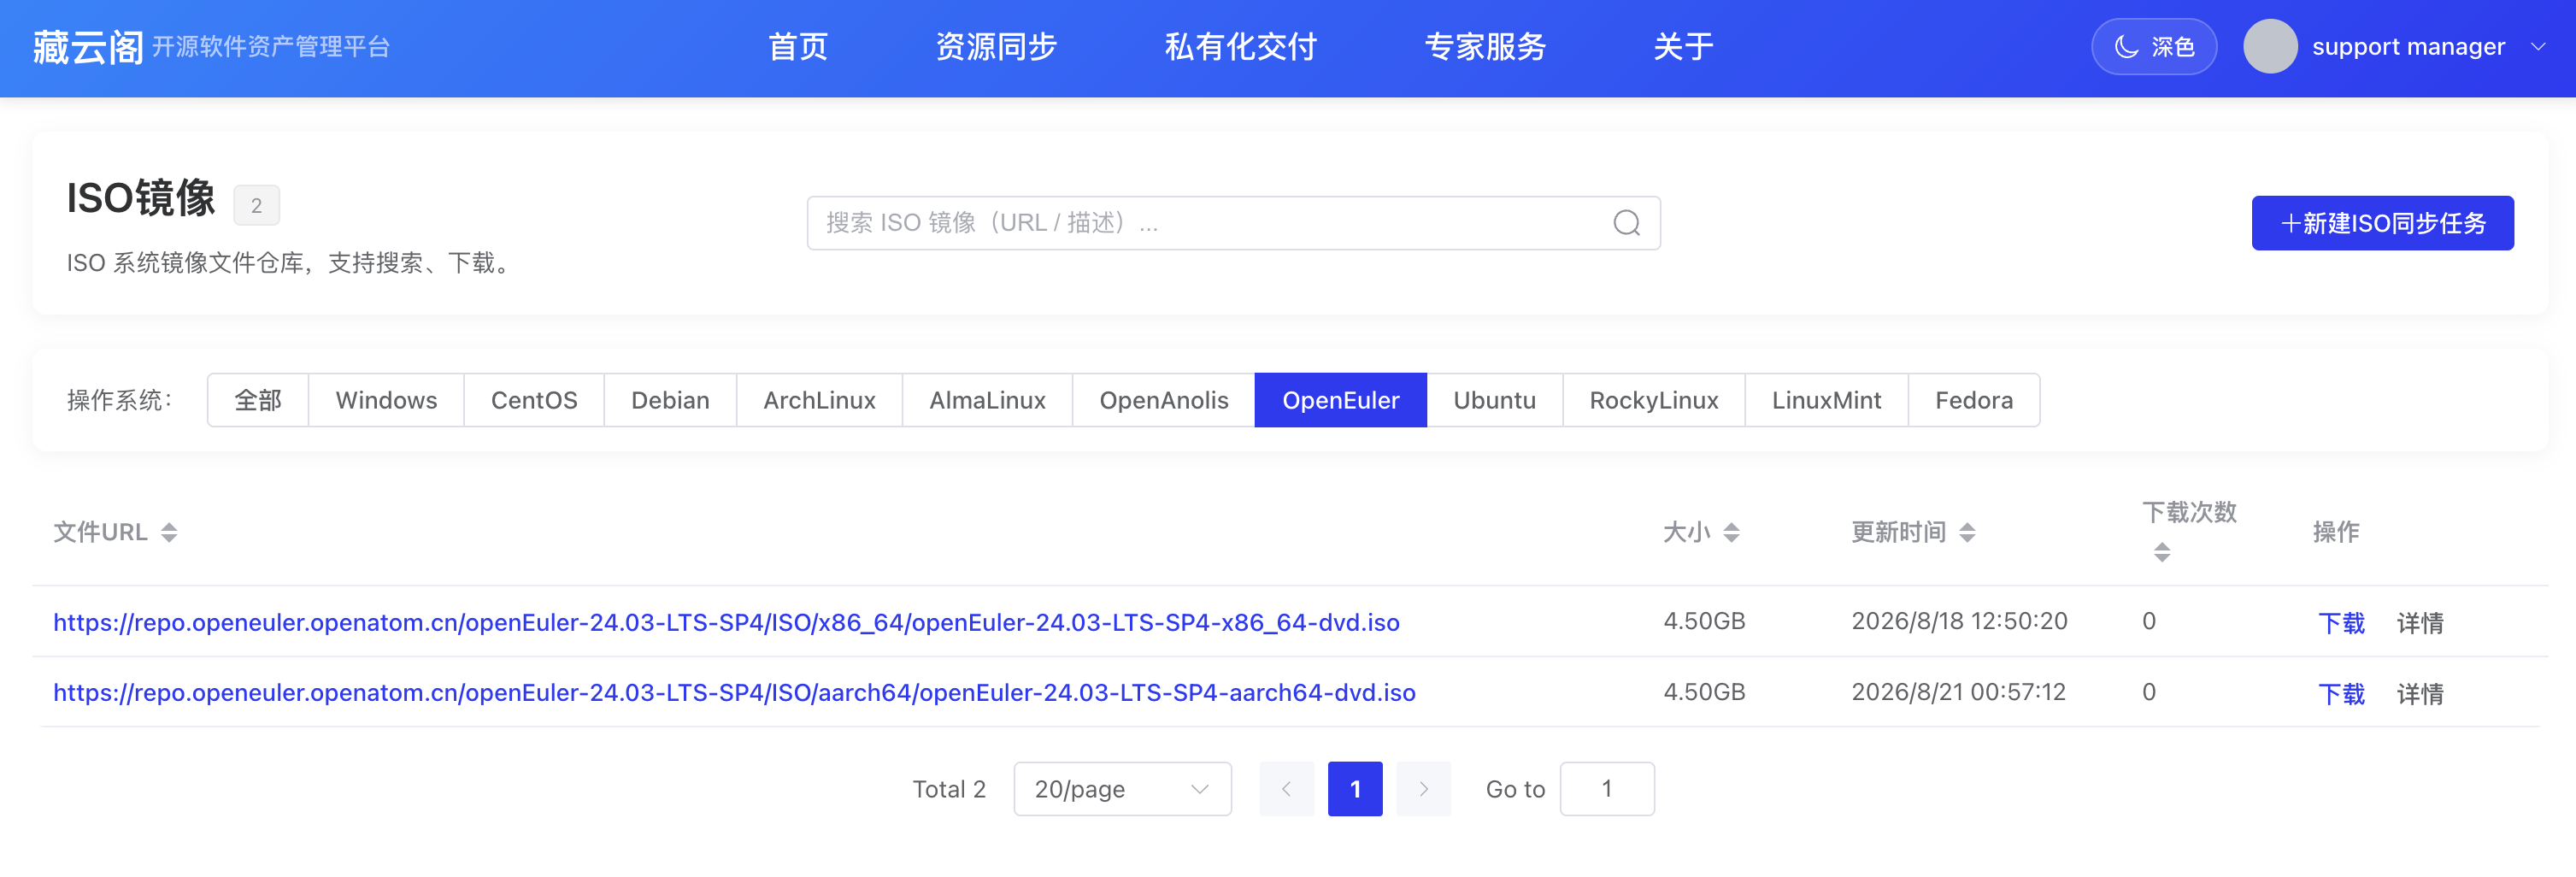Filter by OpenAnolis operating system
This screenshot has width=2576, height=877.
pos(1163,400)
